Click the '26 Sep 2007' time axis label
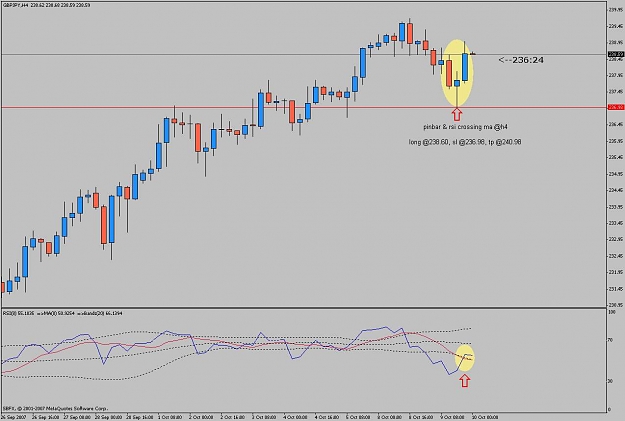 click(x=13, y=417)
